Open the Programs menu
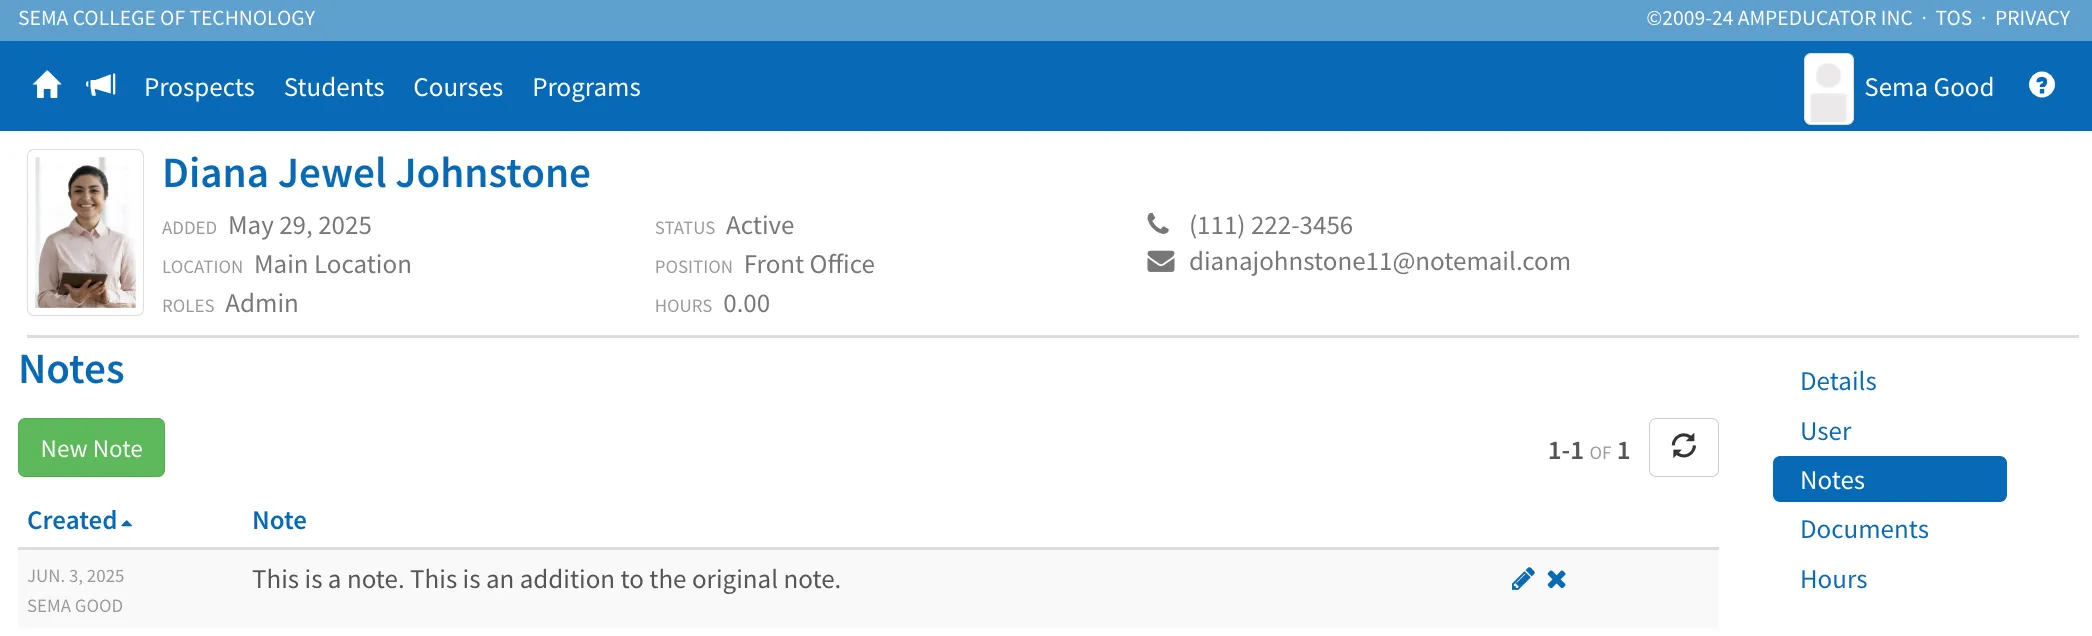The width and height of the screenshot is (2092, 636). pos(586,87)
